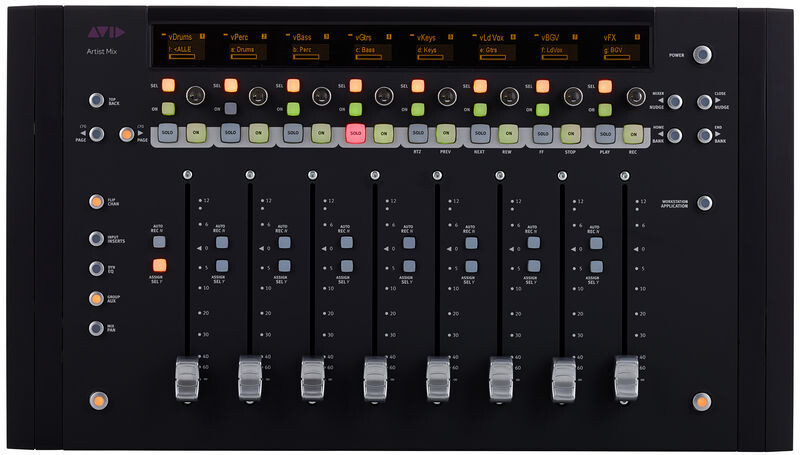Toggle the small ON button beside vDrums knob

168,109
